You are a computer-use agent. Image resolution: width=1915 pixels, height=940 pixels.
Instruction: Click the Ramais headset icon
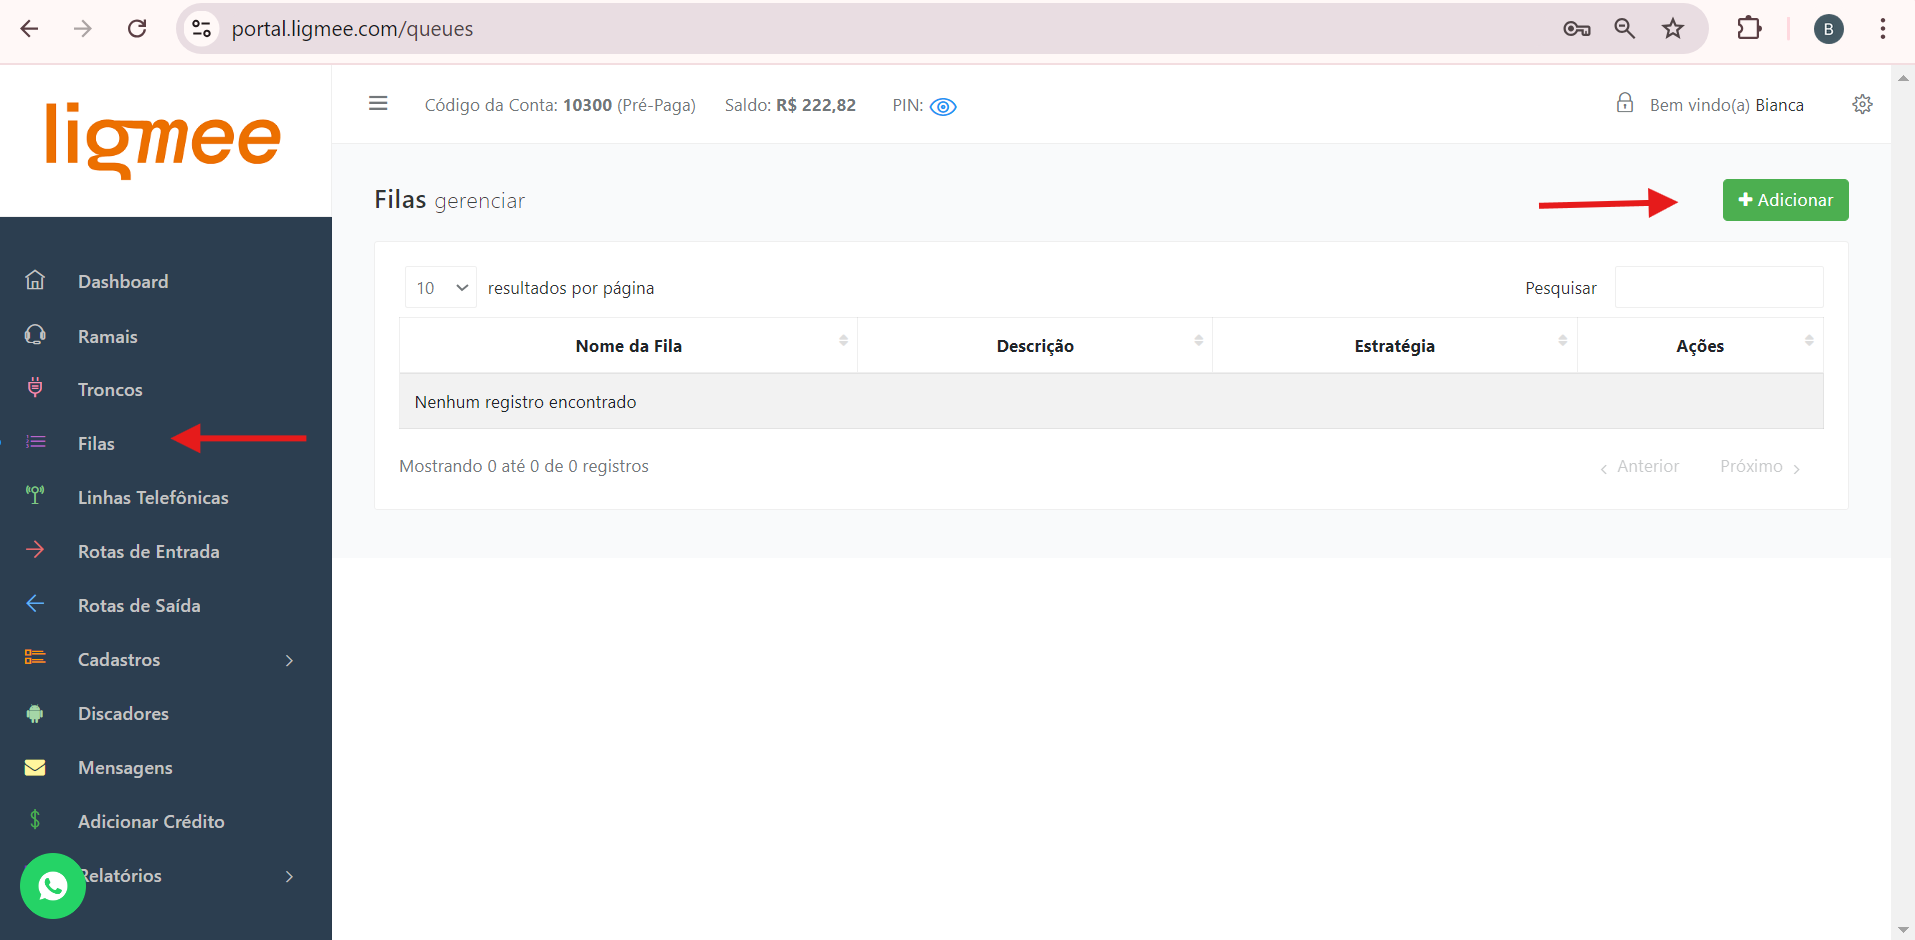click(35, 335)
